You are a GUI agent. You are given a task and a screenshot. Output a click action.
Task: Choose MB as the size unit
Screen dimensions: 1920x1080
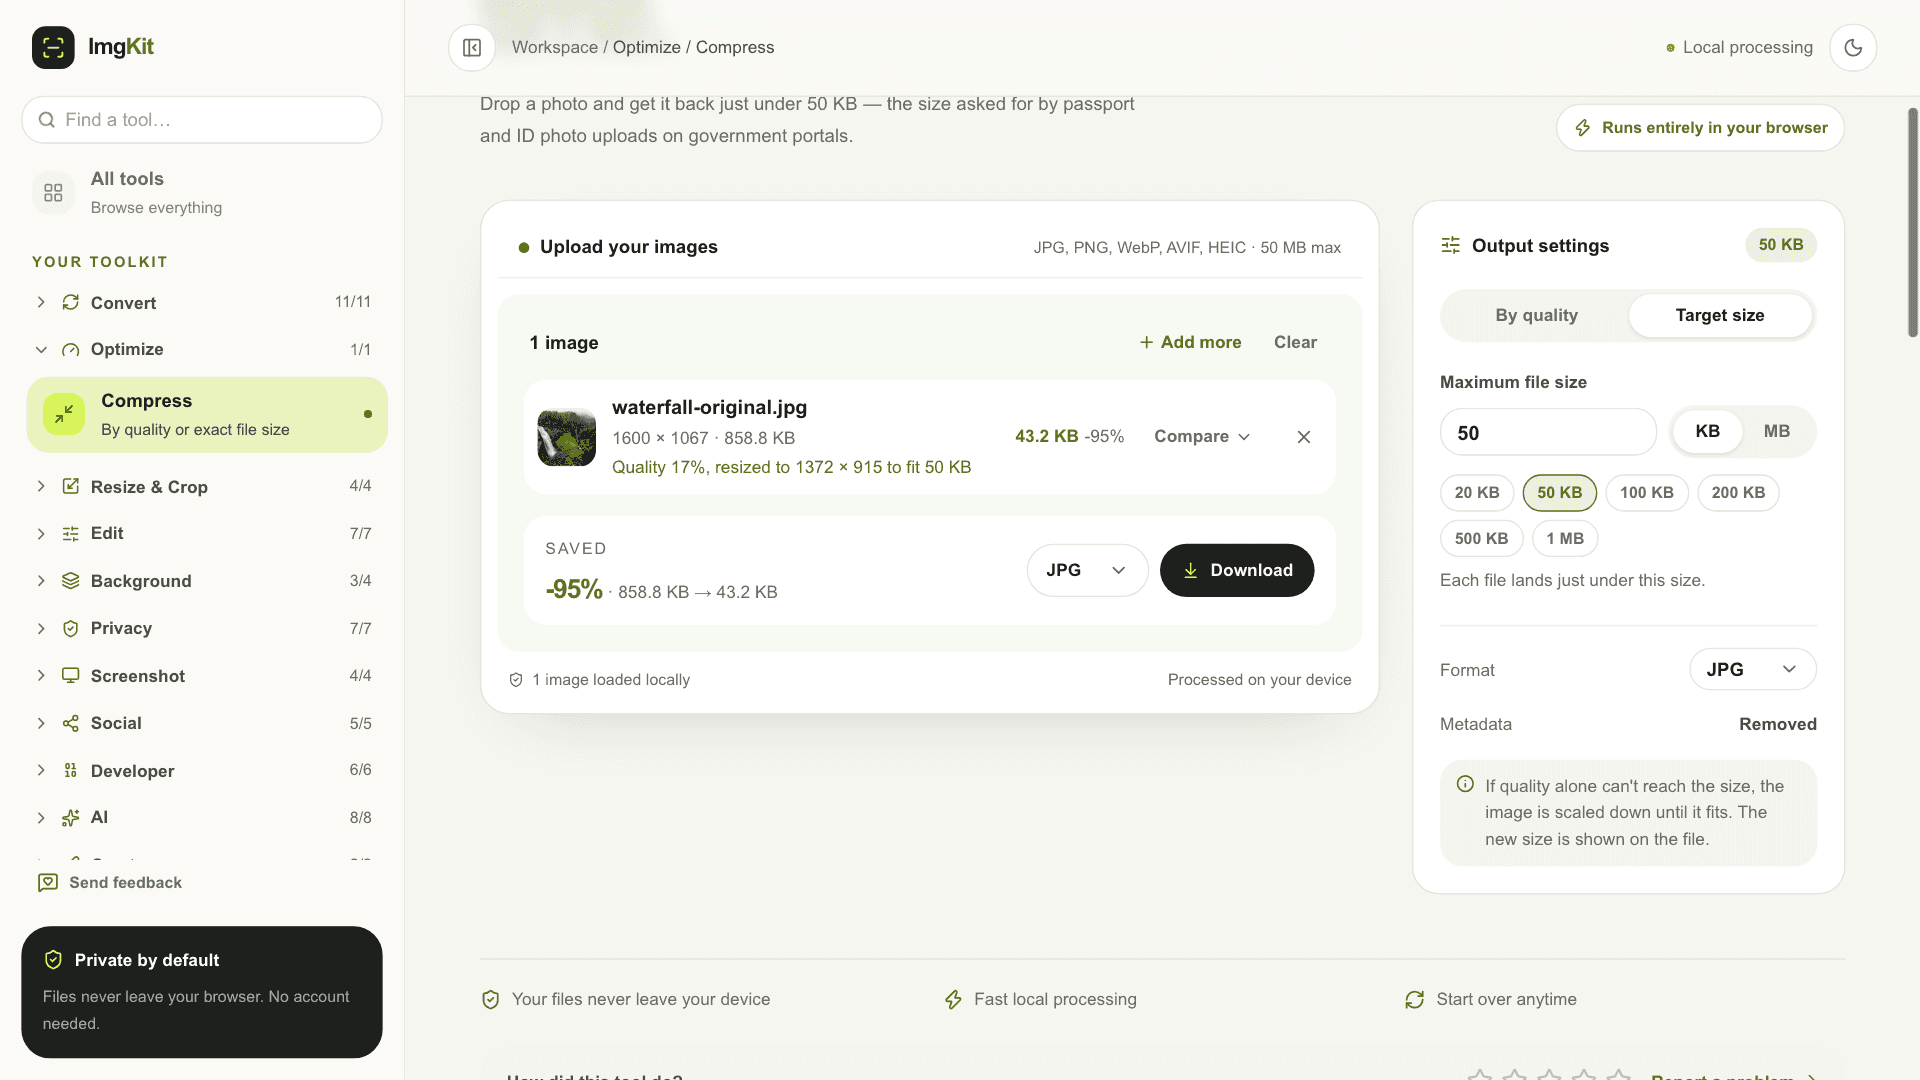pos(1777,431)
